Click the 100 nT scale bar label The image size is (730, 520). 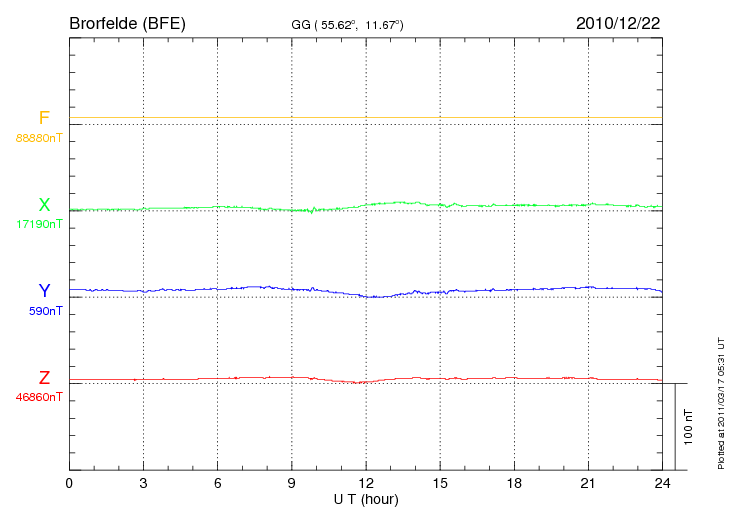pos(689,427)
